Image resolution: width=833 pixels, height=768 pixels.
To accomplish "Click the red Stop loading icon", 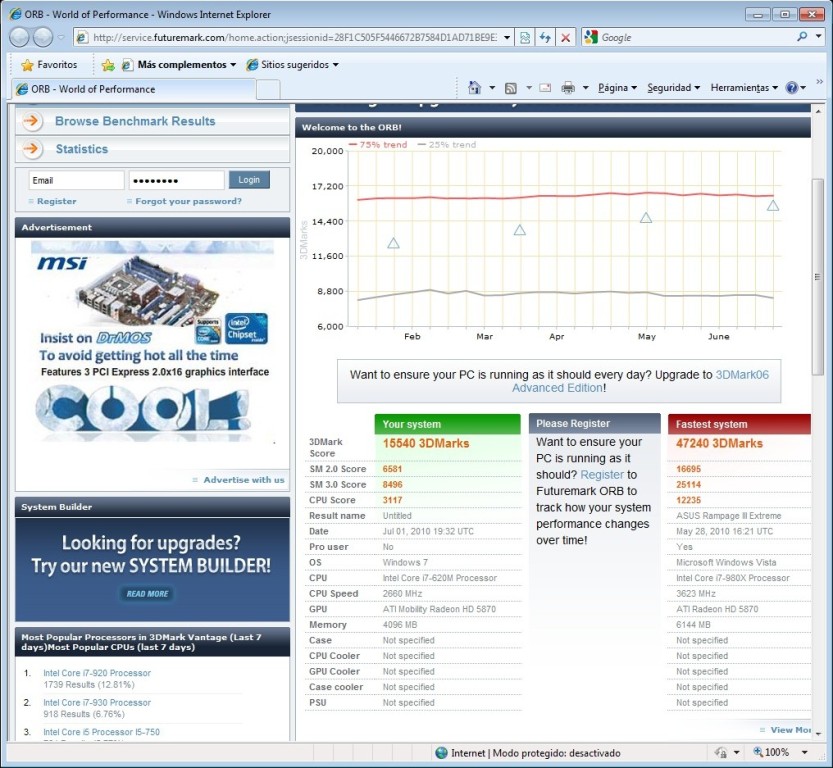I will [566, 38].
